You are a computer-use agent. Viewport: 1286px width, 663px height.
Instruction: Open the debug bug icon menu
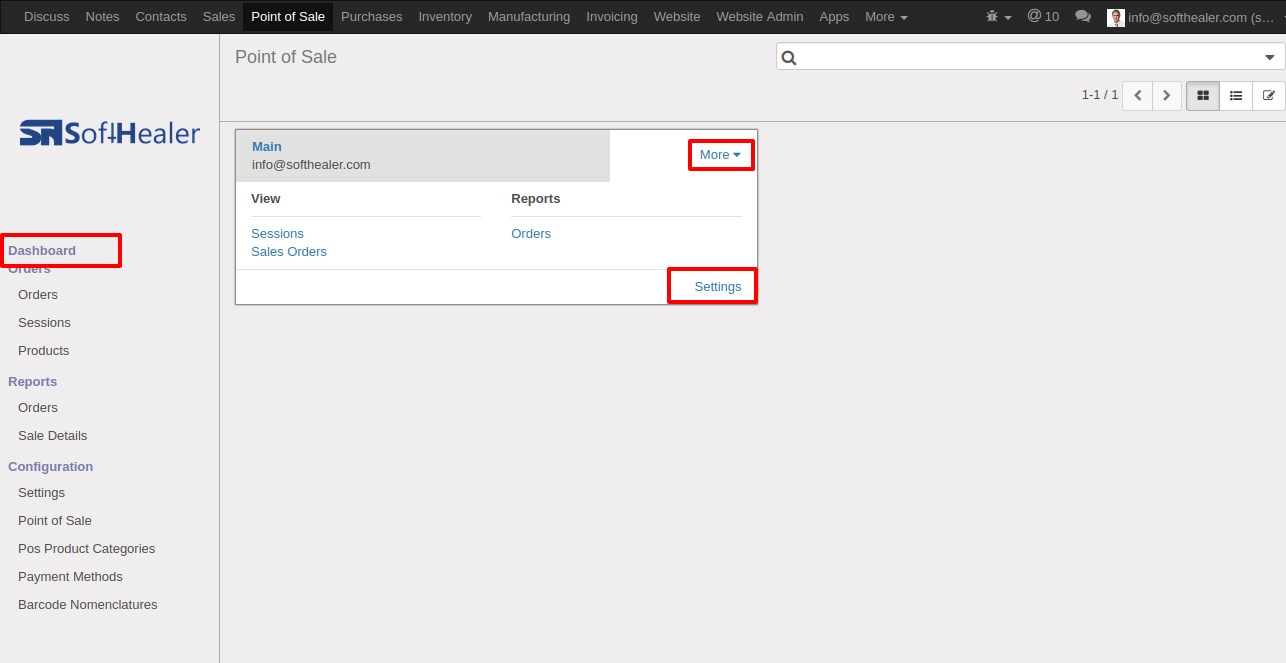click(998, 17)
